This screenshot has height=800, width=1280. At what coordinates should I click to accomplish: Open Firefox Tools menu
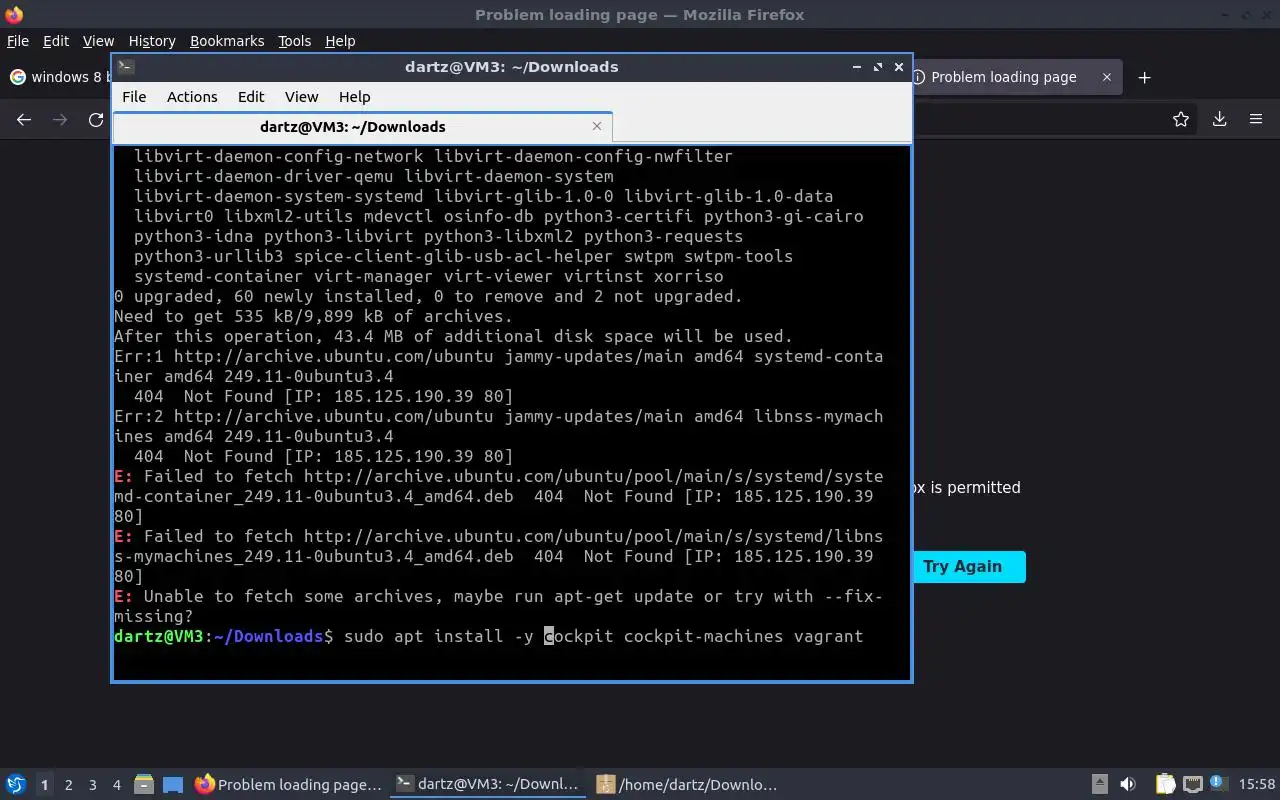coord(294,41)
